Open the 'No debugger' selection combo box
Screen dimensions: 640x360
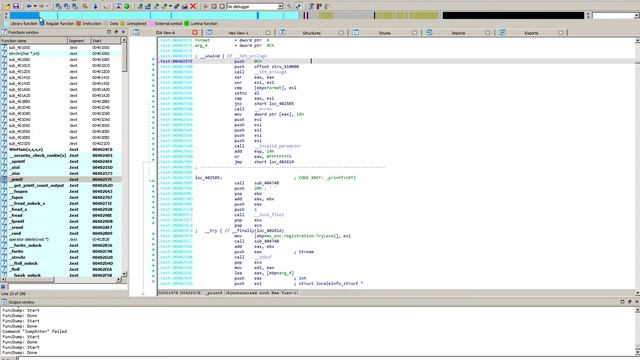(x=255, y=7)
